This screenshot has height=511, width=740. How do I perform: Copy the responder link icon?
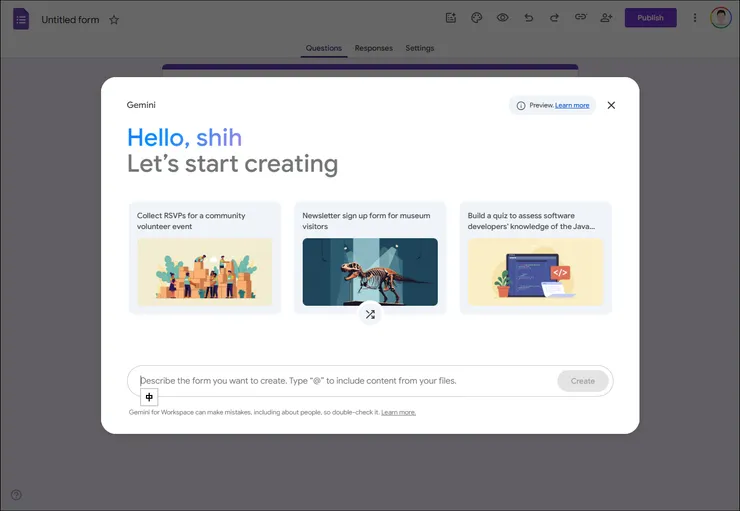click(580, 17)
